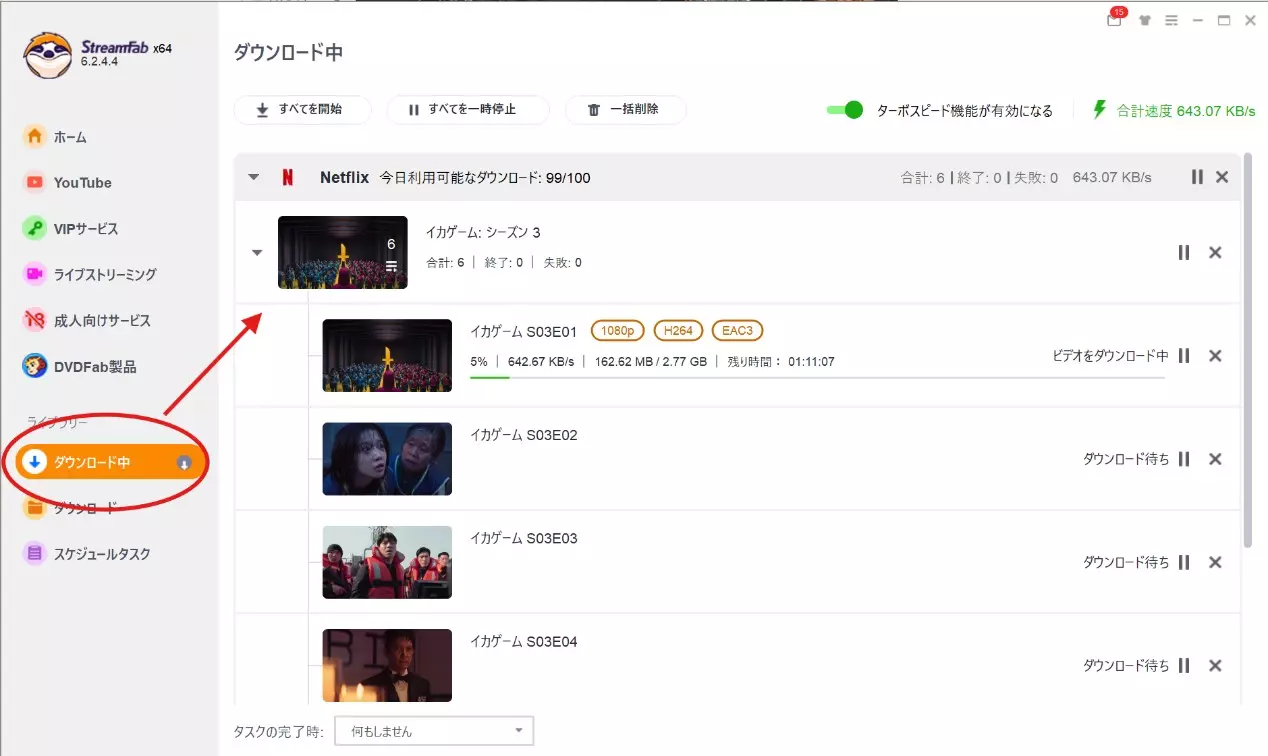Image resolution: width=1268 pixels, height=756 pixels.
Task: Open DVDFab製品 from sidebar
Action: 87,366
